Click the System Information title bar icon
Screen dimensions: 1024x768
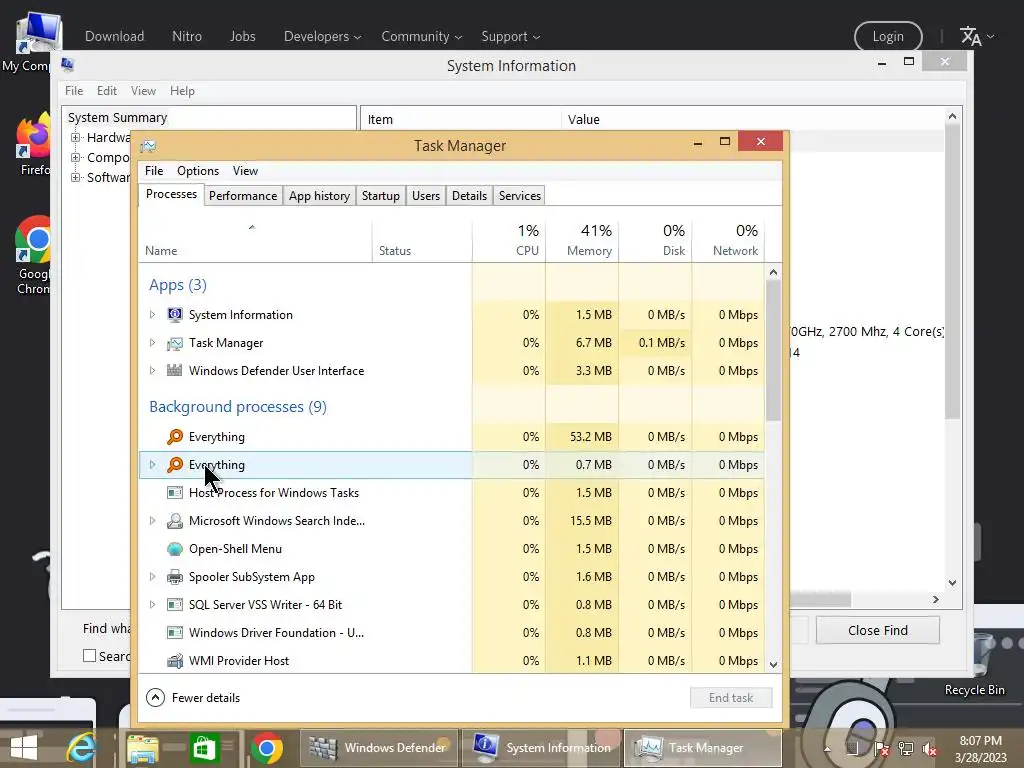tap(67, 65)
